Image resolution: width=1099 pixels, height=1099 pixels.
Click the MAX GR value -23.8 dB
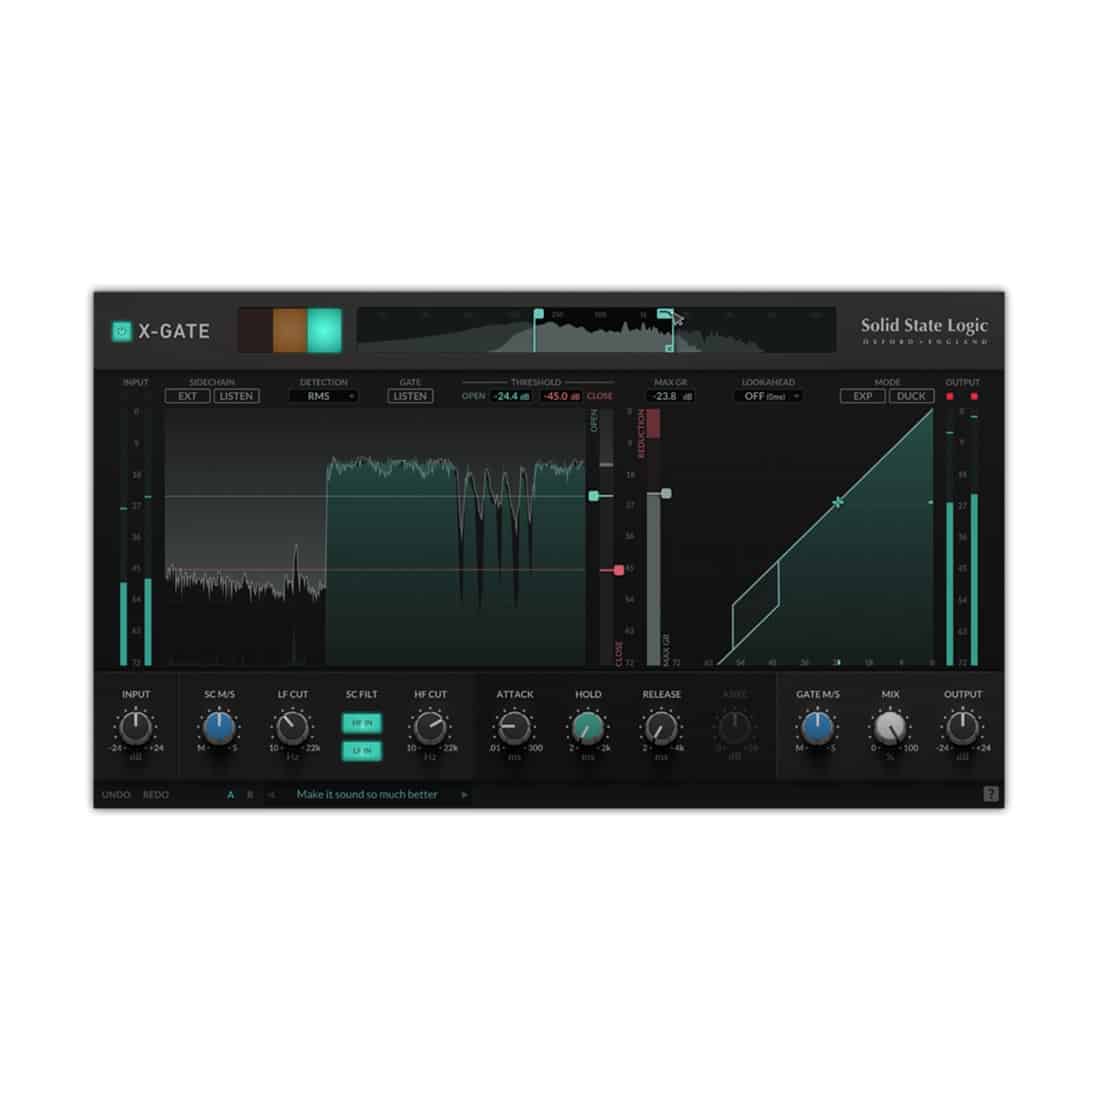click(x=671, y=397)
